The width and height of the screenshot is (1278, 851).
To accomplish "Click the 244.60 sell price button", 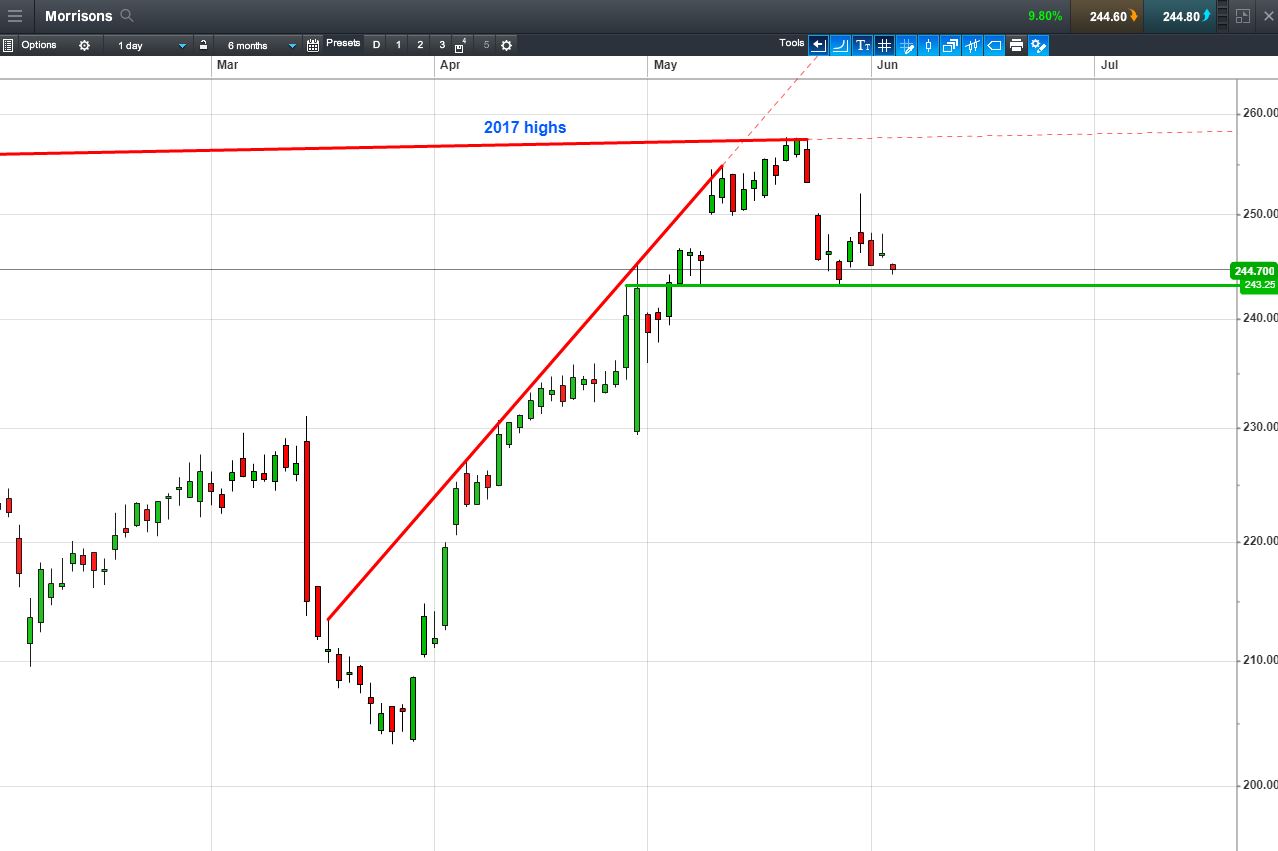I will coord(1107,16).
